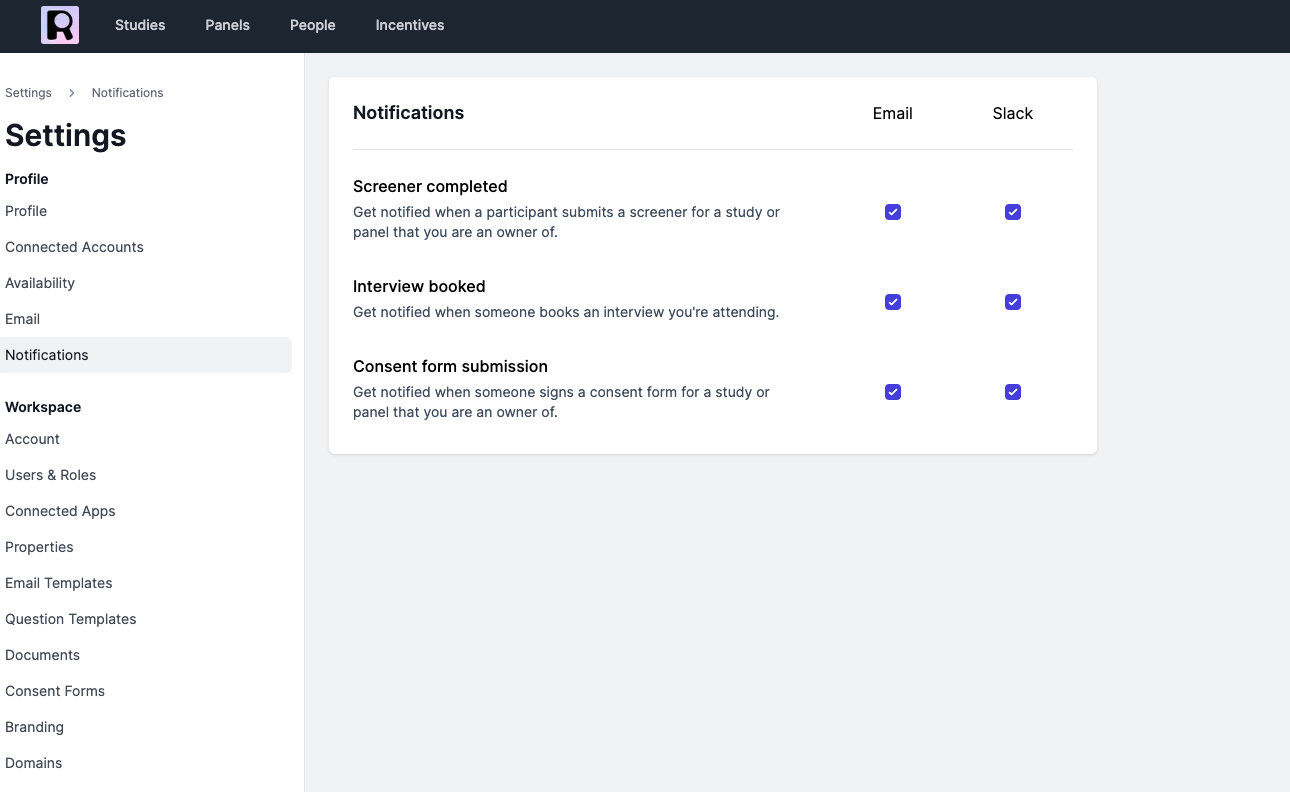Disable Email for Consent form submission
The image size is (1290, 792).
pyautogui.click(x=893, y=392)
